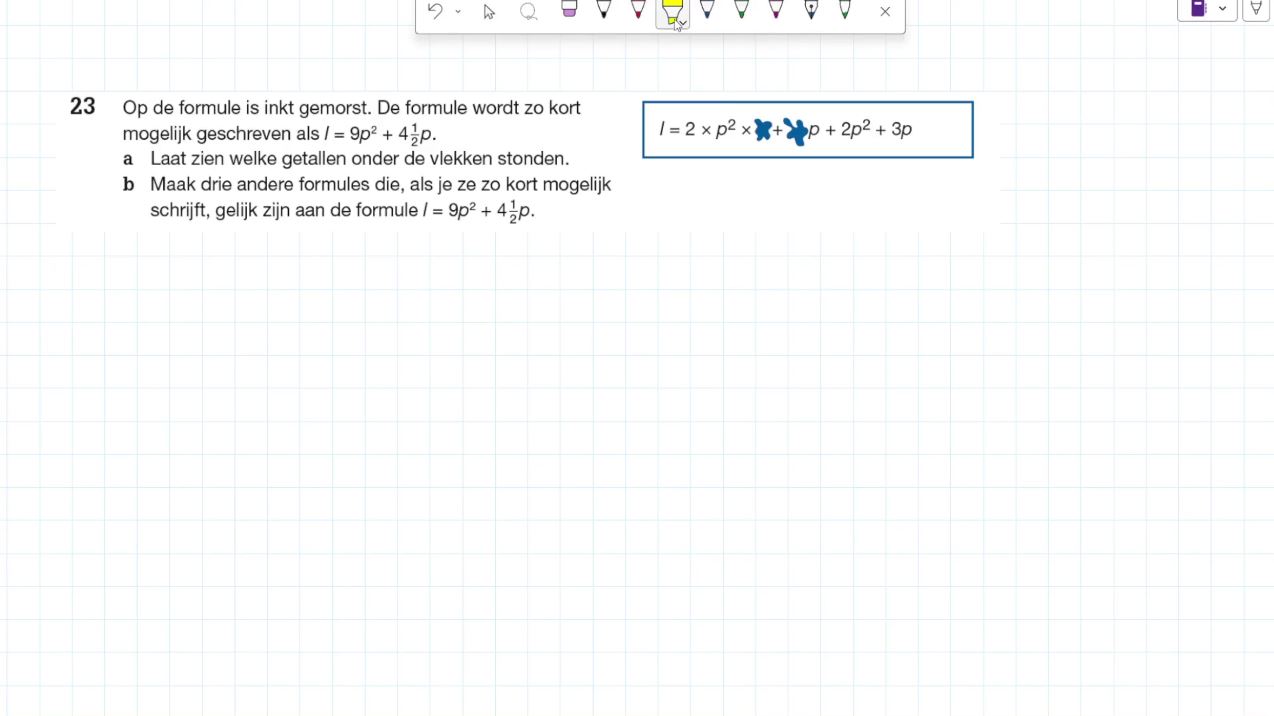The image size is (1274, 716).
Task: Open the purple notebook icon
Action: point(1198,8)
